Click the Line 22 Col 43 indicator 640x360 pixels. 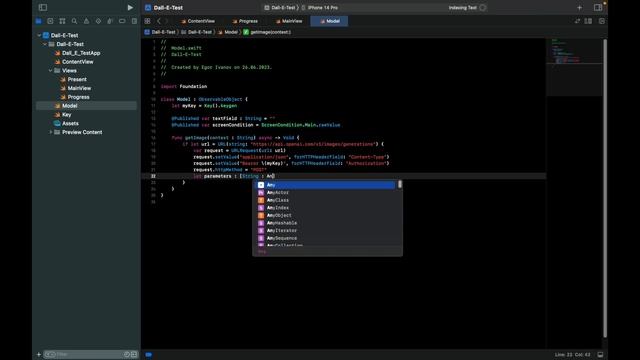pyautogui.click(x=573, y=354)
